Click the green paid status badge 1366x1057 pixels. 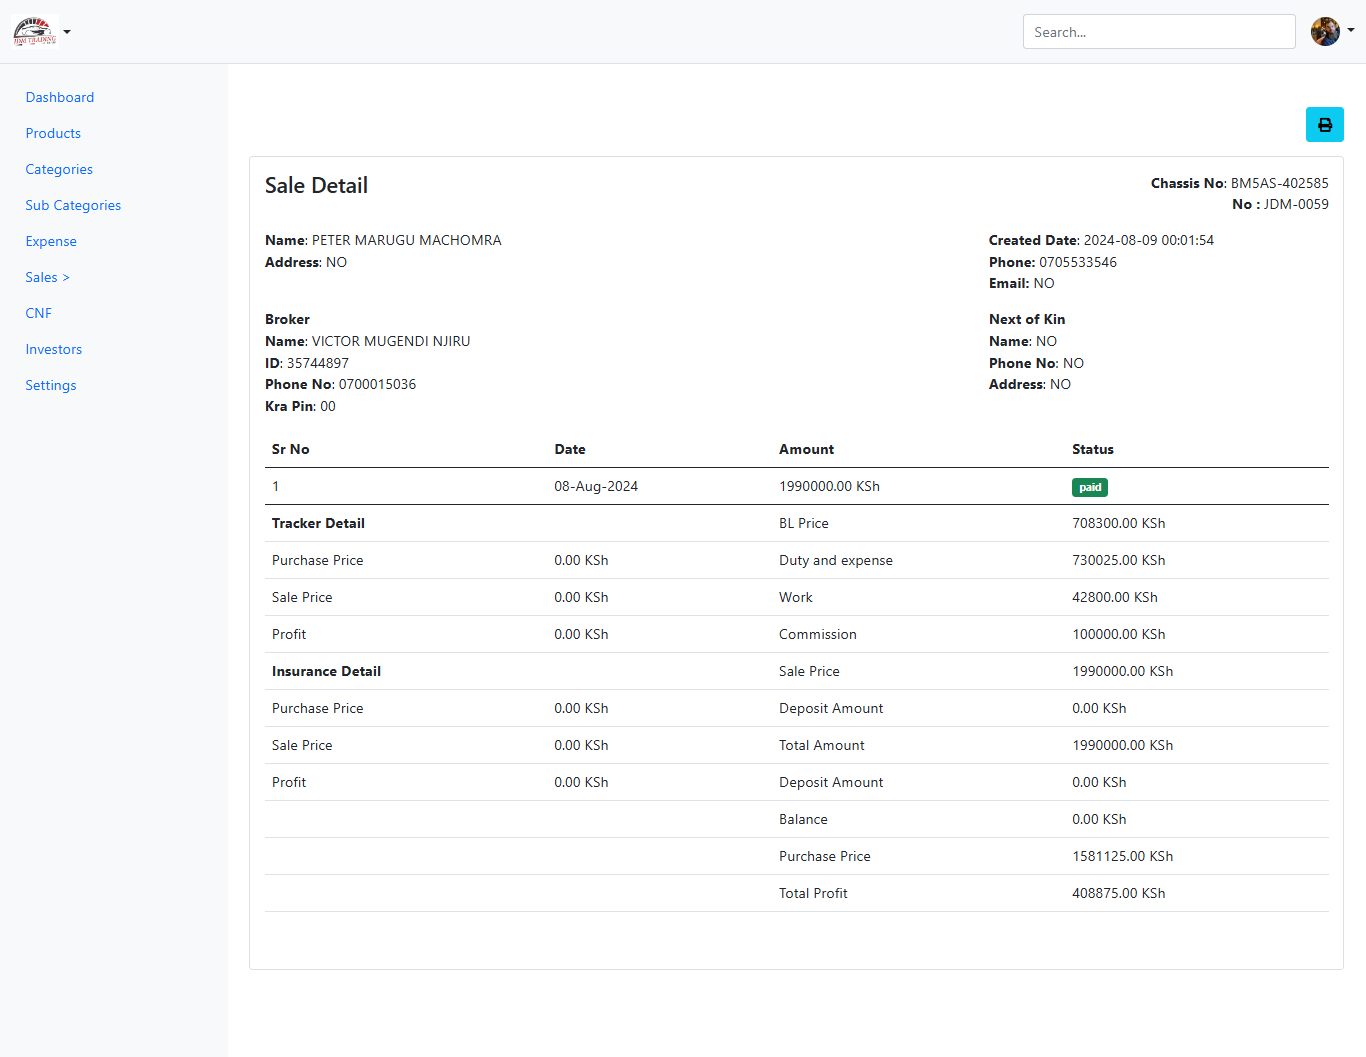pyautogui.click(x=1089, y=487)
